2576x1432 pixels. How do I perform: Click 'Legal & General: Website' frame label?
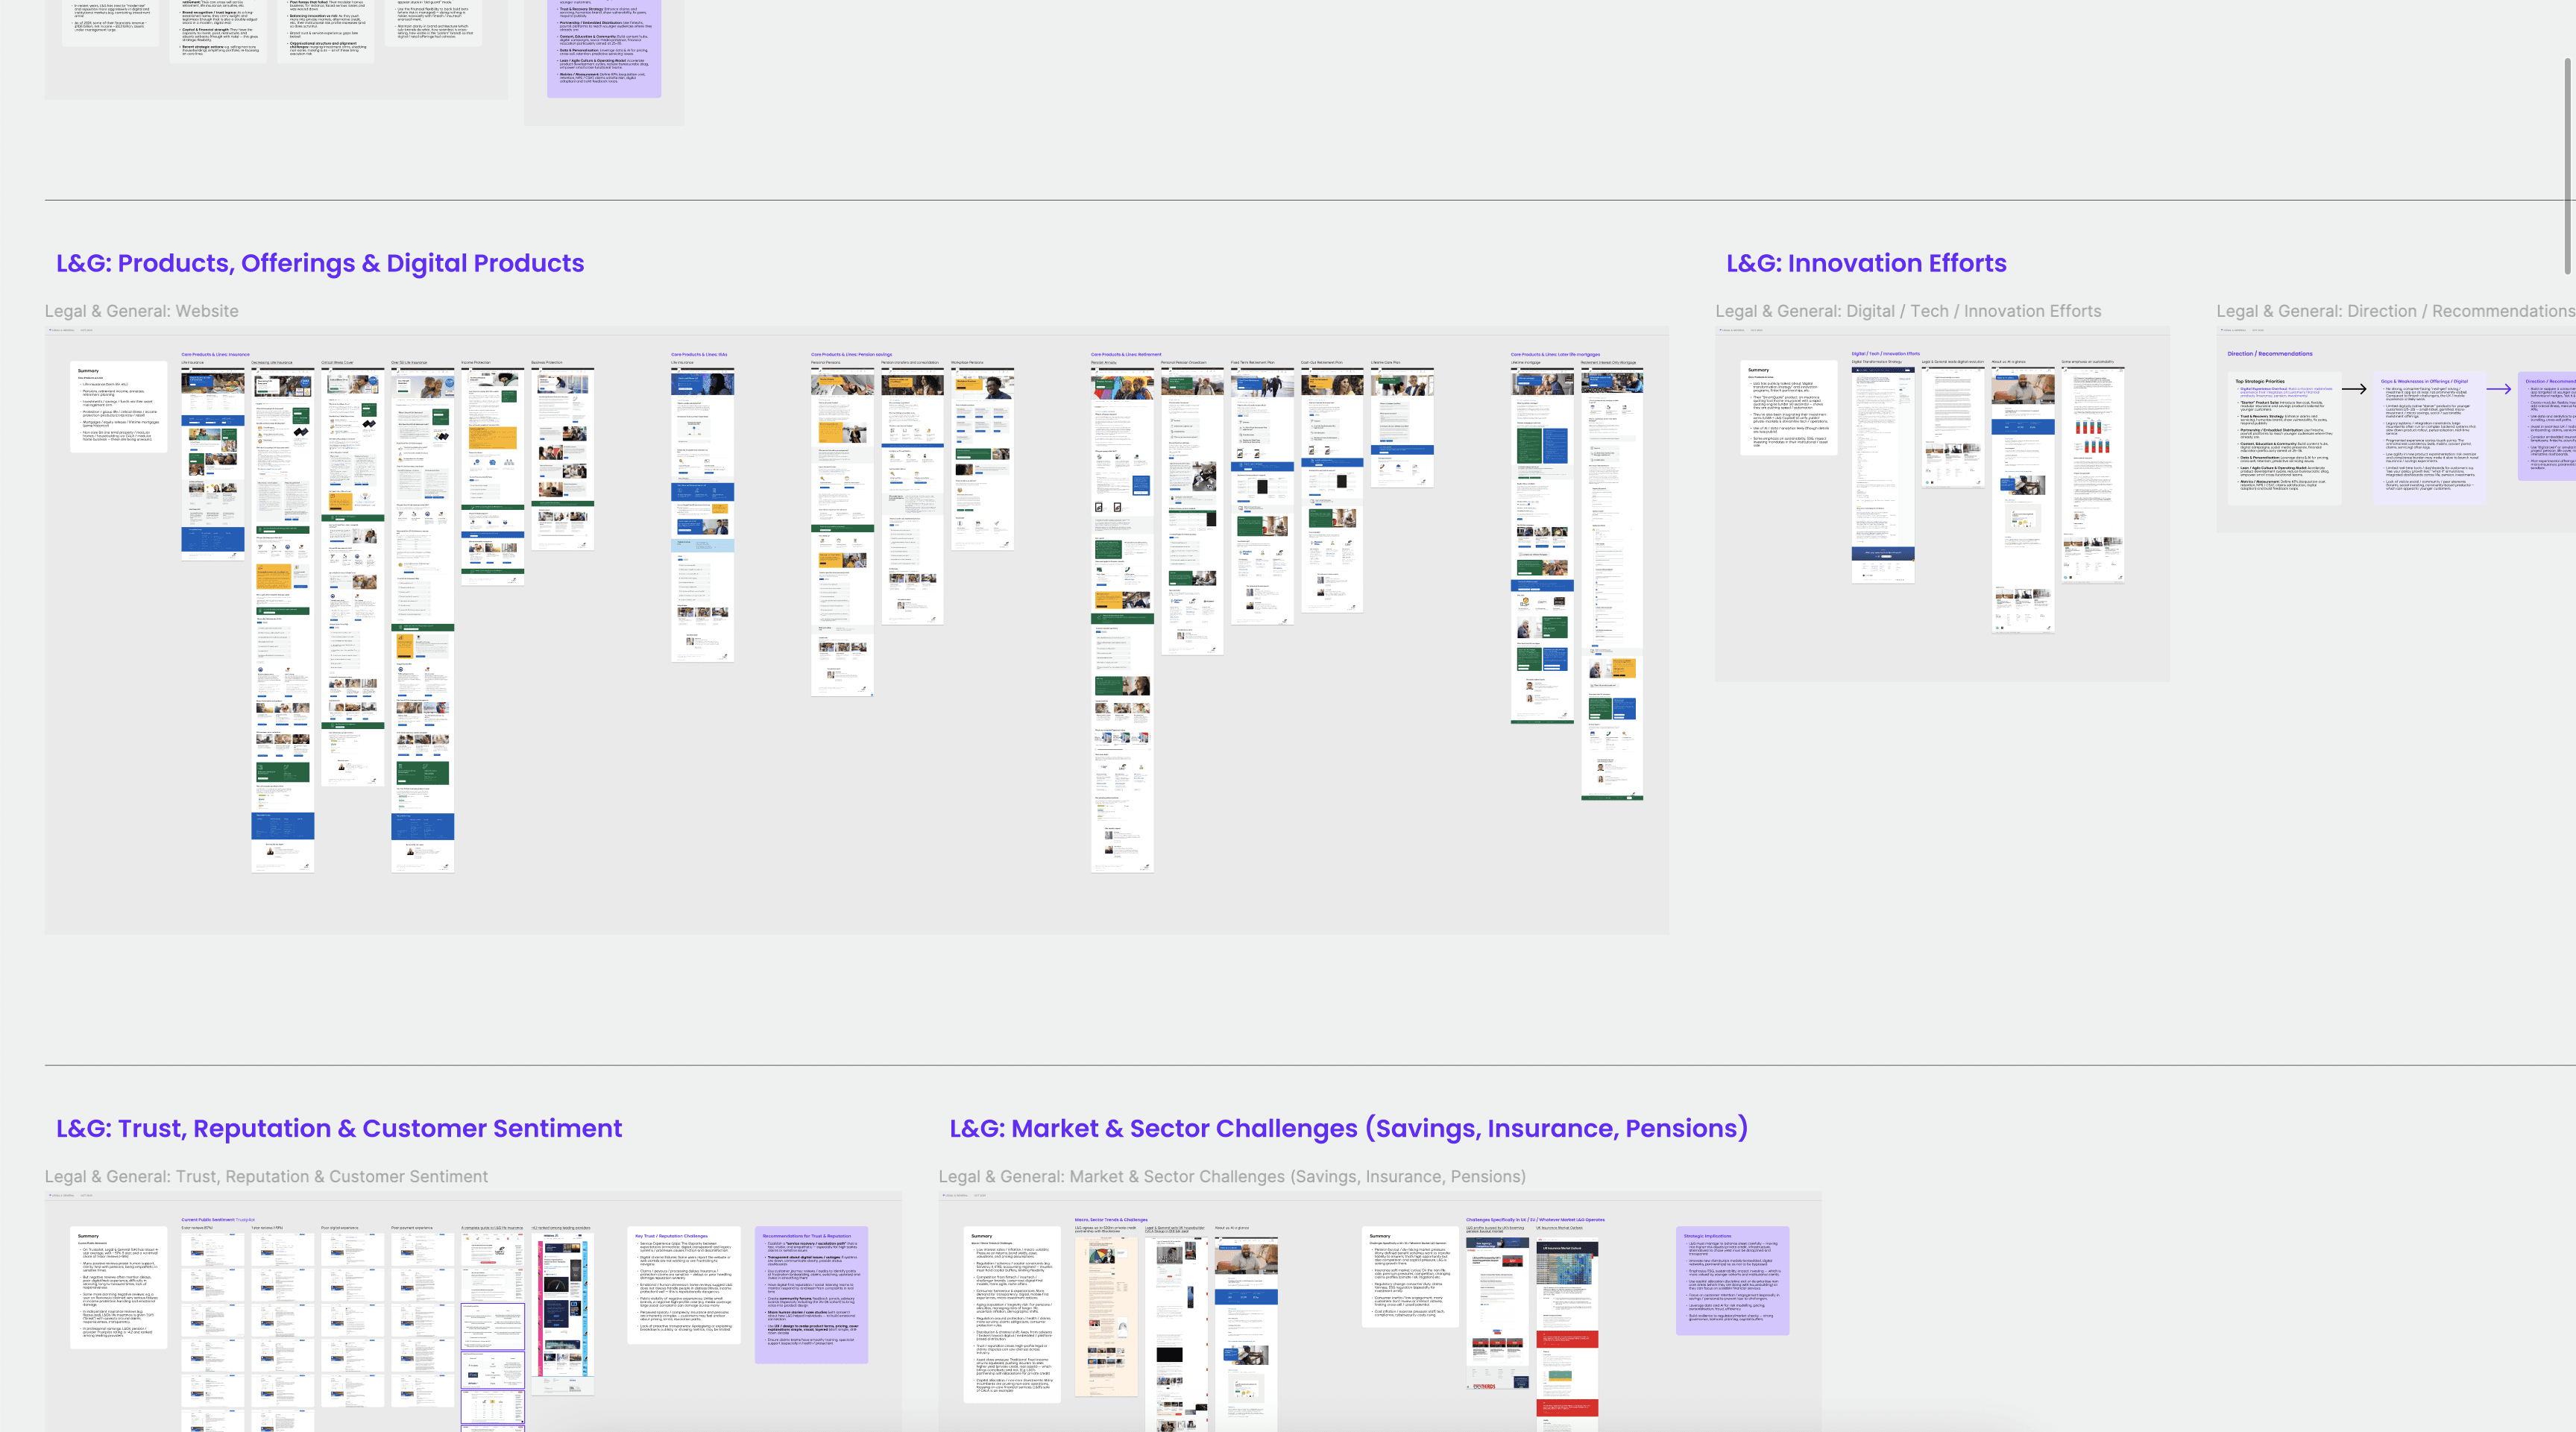point(141,311)
